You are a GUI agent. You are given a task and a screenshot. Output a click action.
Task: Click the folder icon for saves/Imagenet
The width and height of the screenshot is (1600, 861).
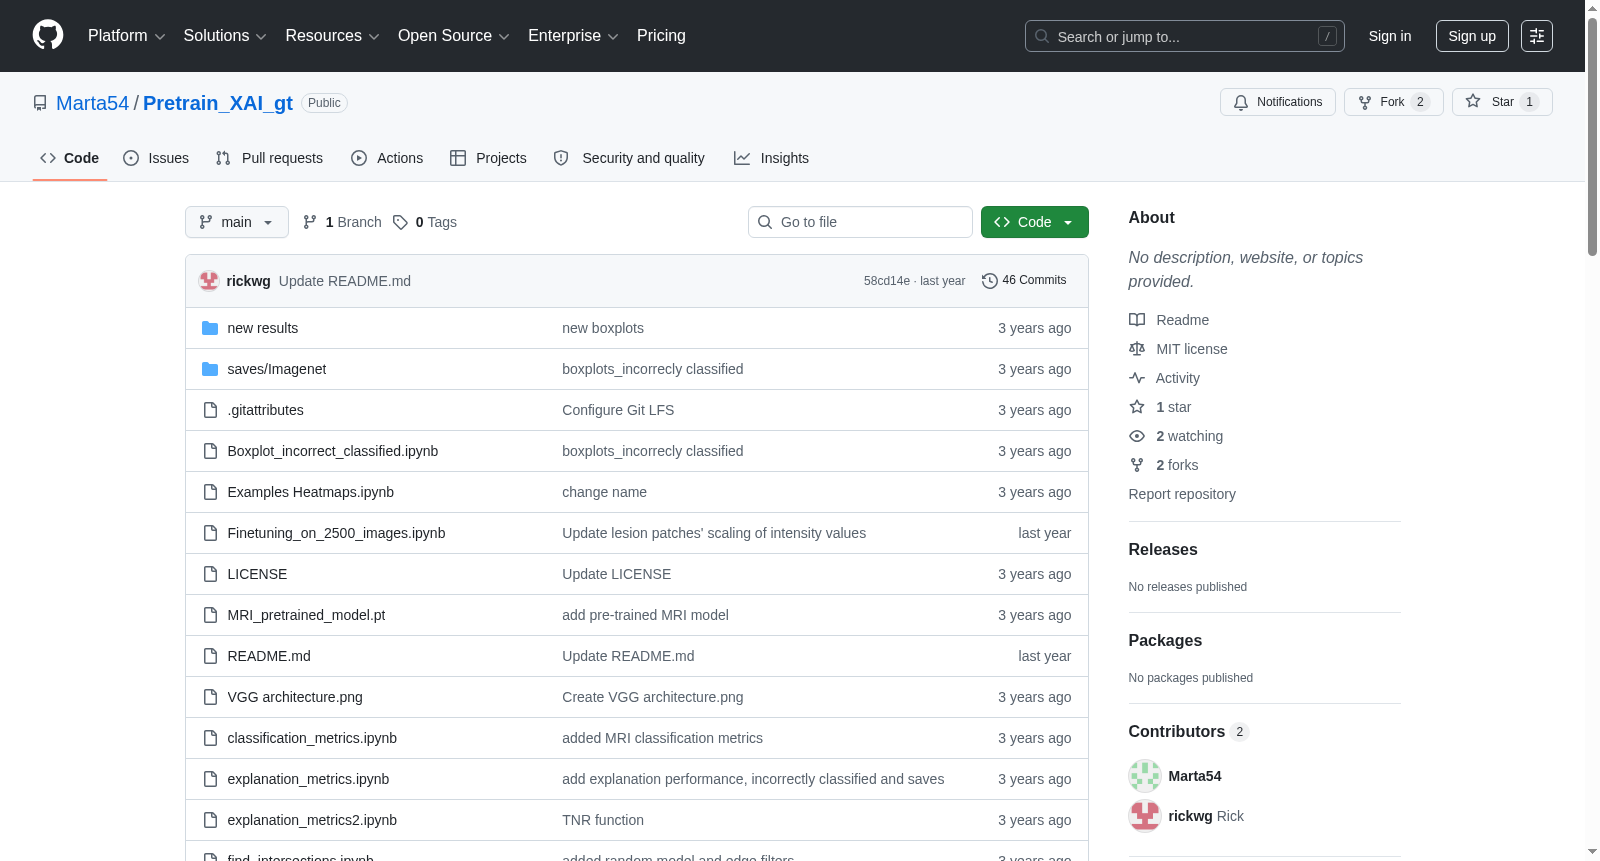[x=210, y=369]
